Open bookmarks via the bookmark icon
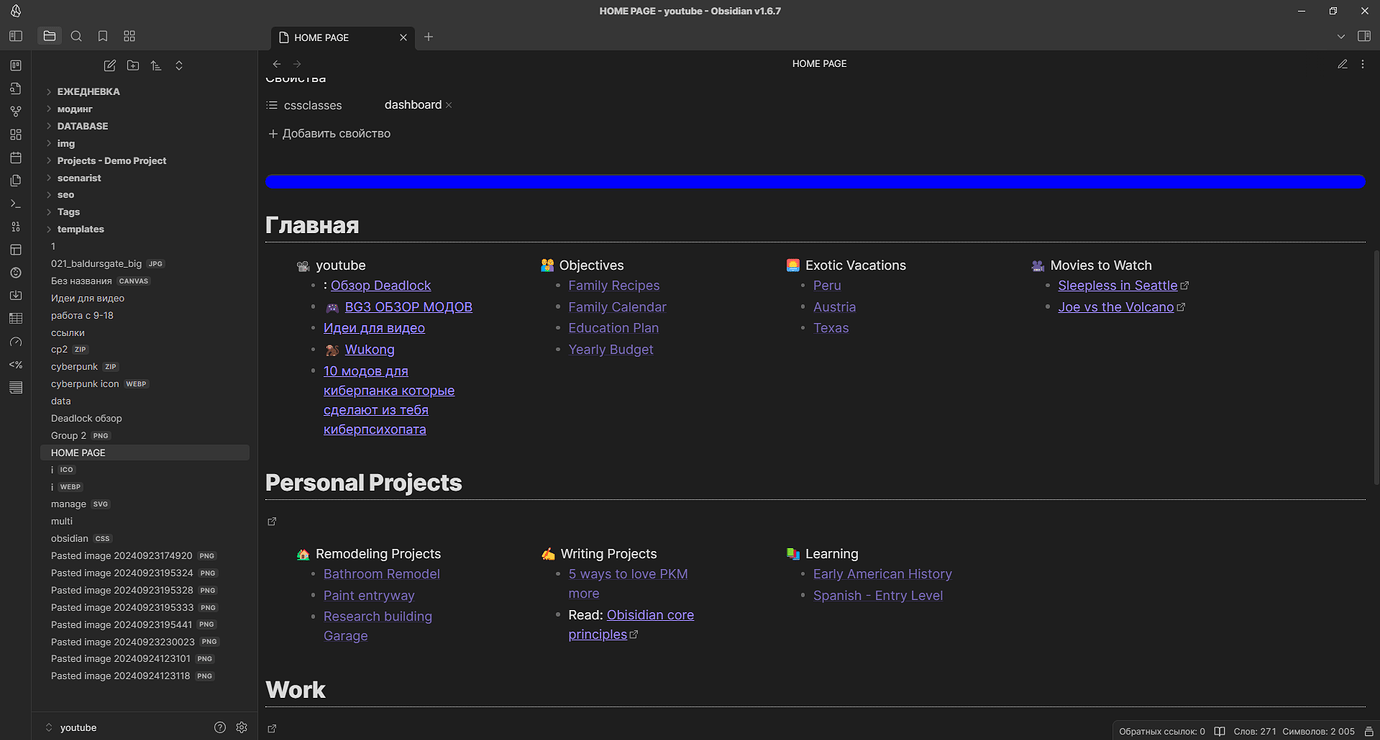1380x740 pixels. point(102,35)
